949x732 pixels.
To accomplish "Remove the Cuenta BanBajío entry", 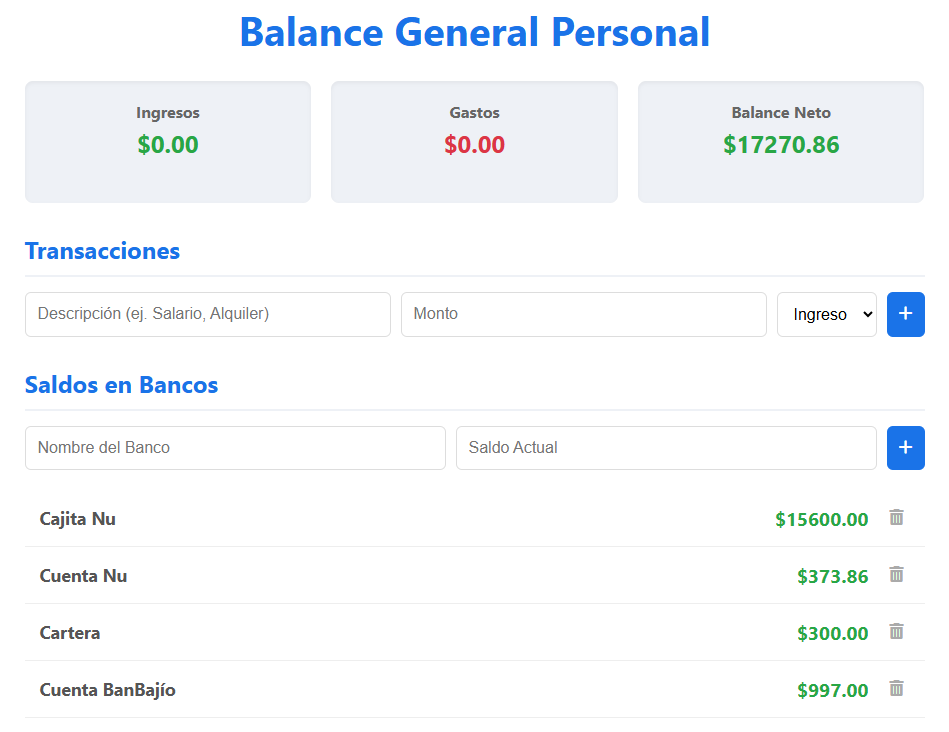I will coord(896,689).
